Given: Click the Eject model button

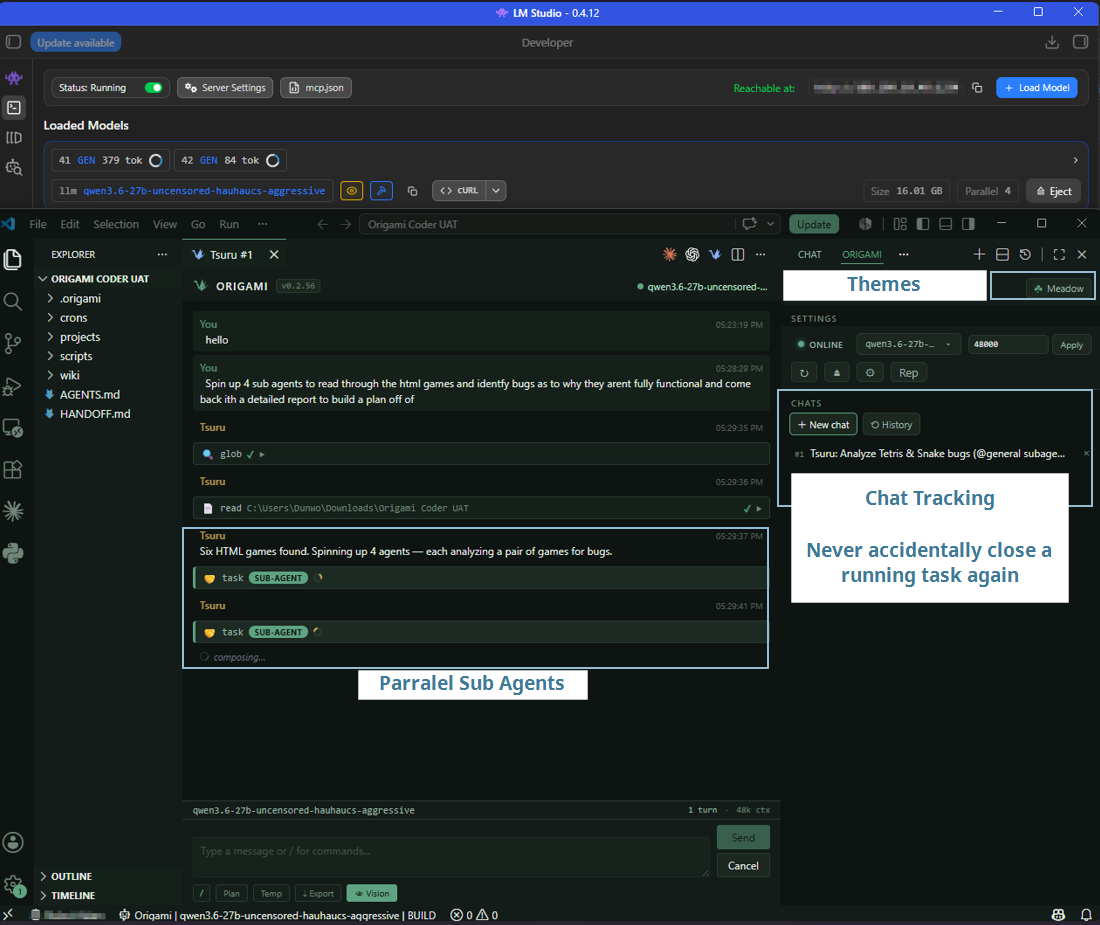Looking at the screenshot, I should point(1054,191).
